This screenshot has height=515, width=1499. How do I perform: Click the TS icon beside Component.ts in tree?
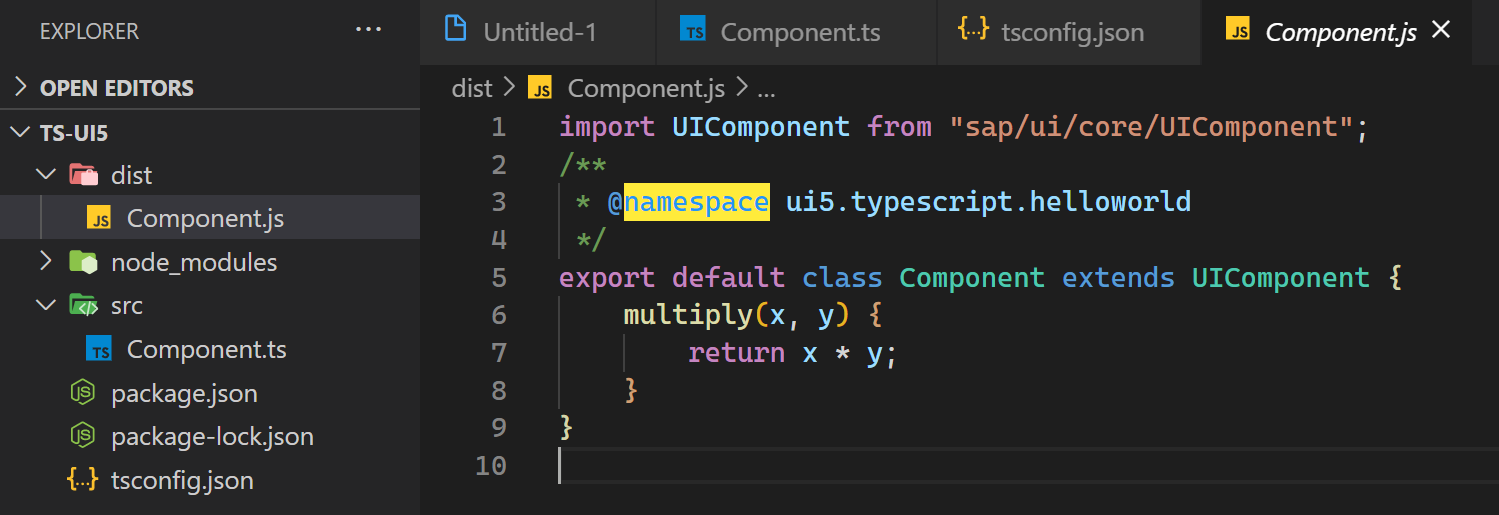[99, 349]
